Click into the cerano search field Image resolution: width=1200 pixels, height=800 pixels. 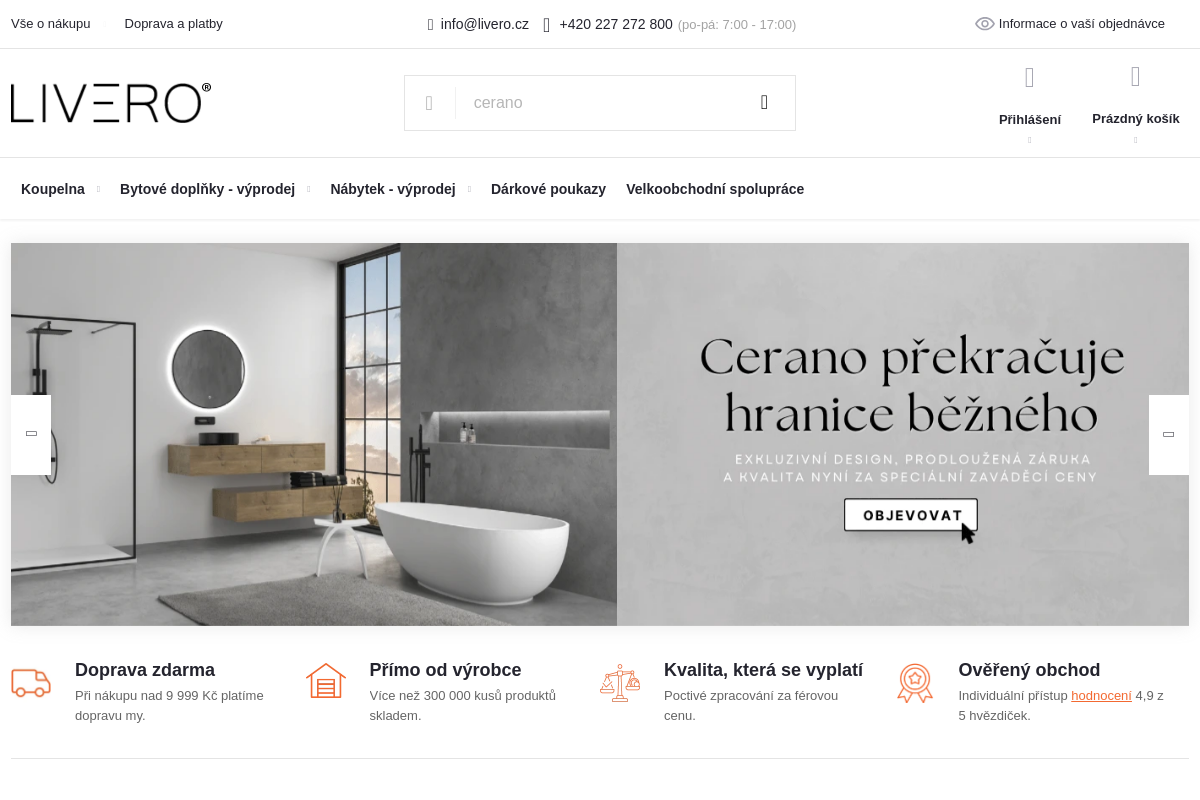pyautogui.click(x=600, y=103)
